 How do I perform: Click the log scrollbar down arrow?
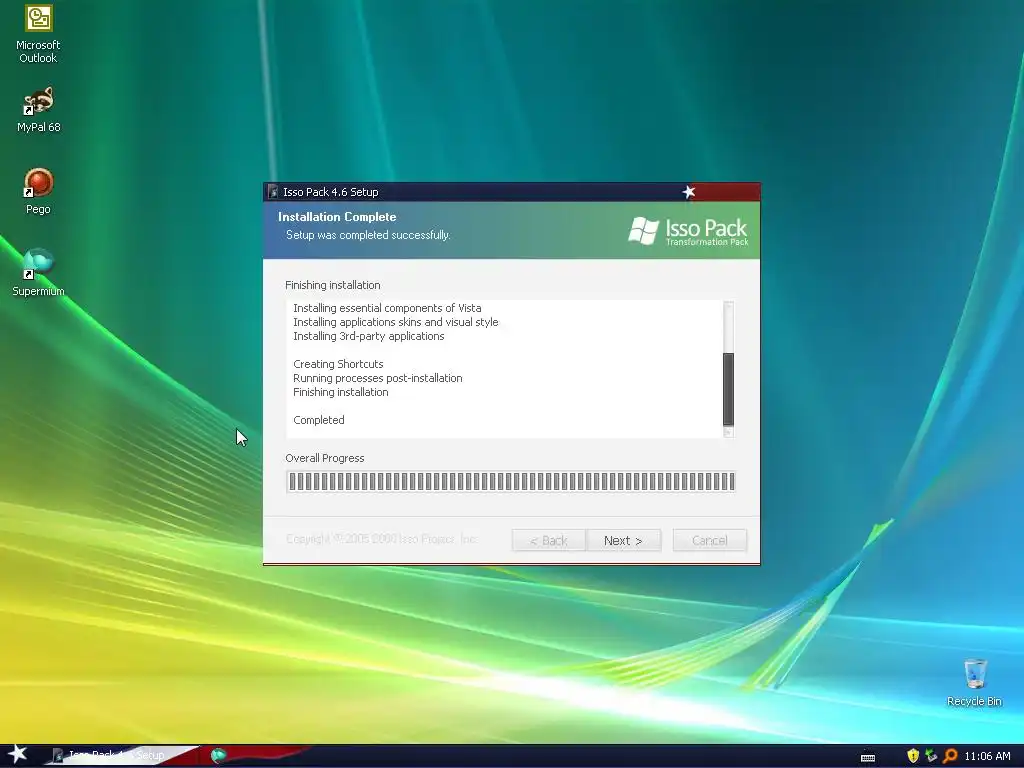coord(729,432)
